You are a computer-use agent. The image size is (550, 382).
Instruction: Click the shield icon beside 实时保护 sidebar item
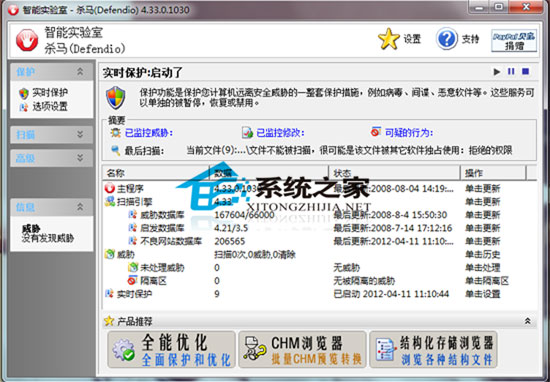(24, 94)
